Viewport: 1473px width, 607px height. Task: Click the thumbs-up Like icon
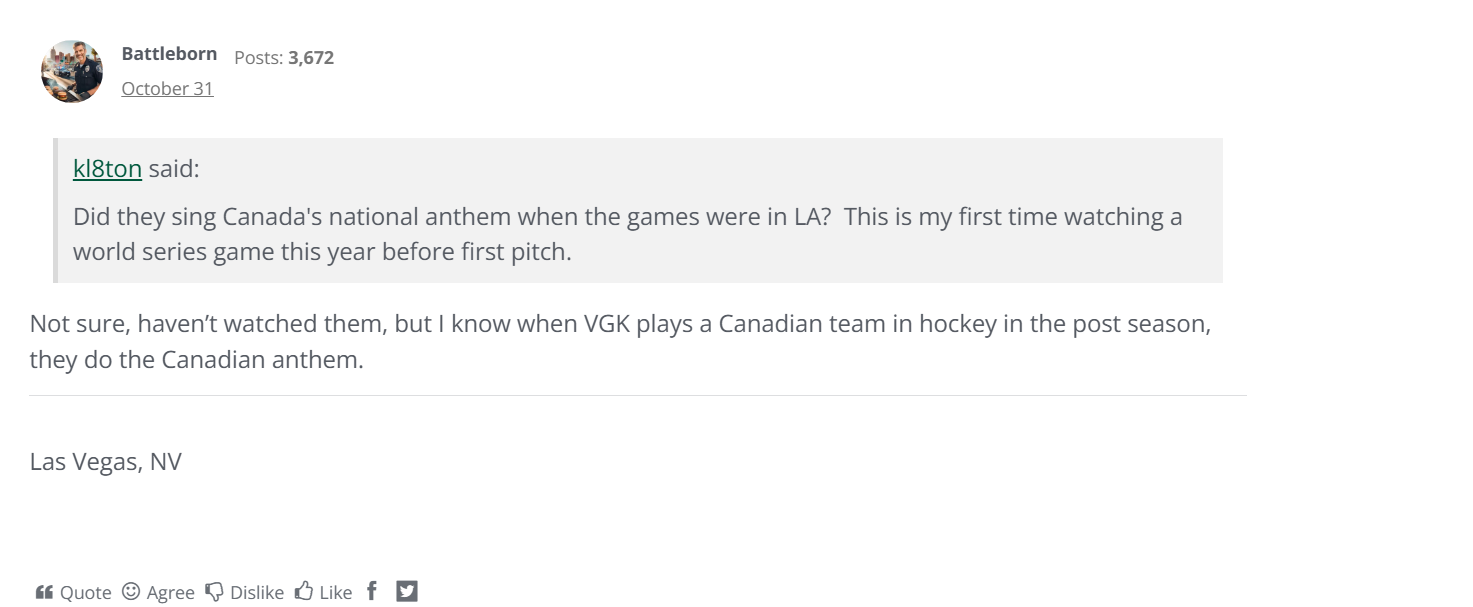(304, 592)
